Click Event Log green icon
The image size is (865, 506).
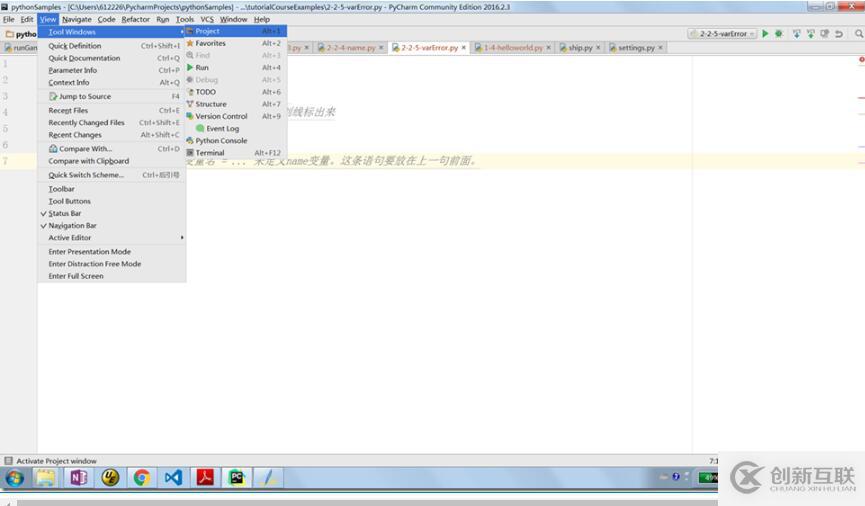(200, 128)
